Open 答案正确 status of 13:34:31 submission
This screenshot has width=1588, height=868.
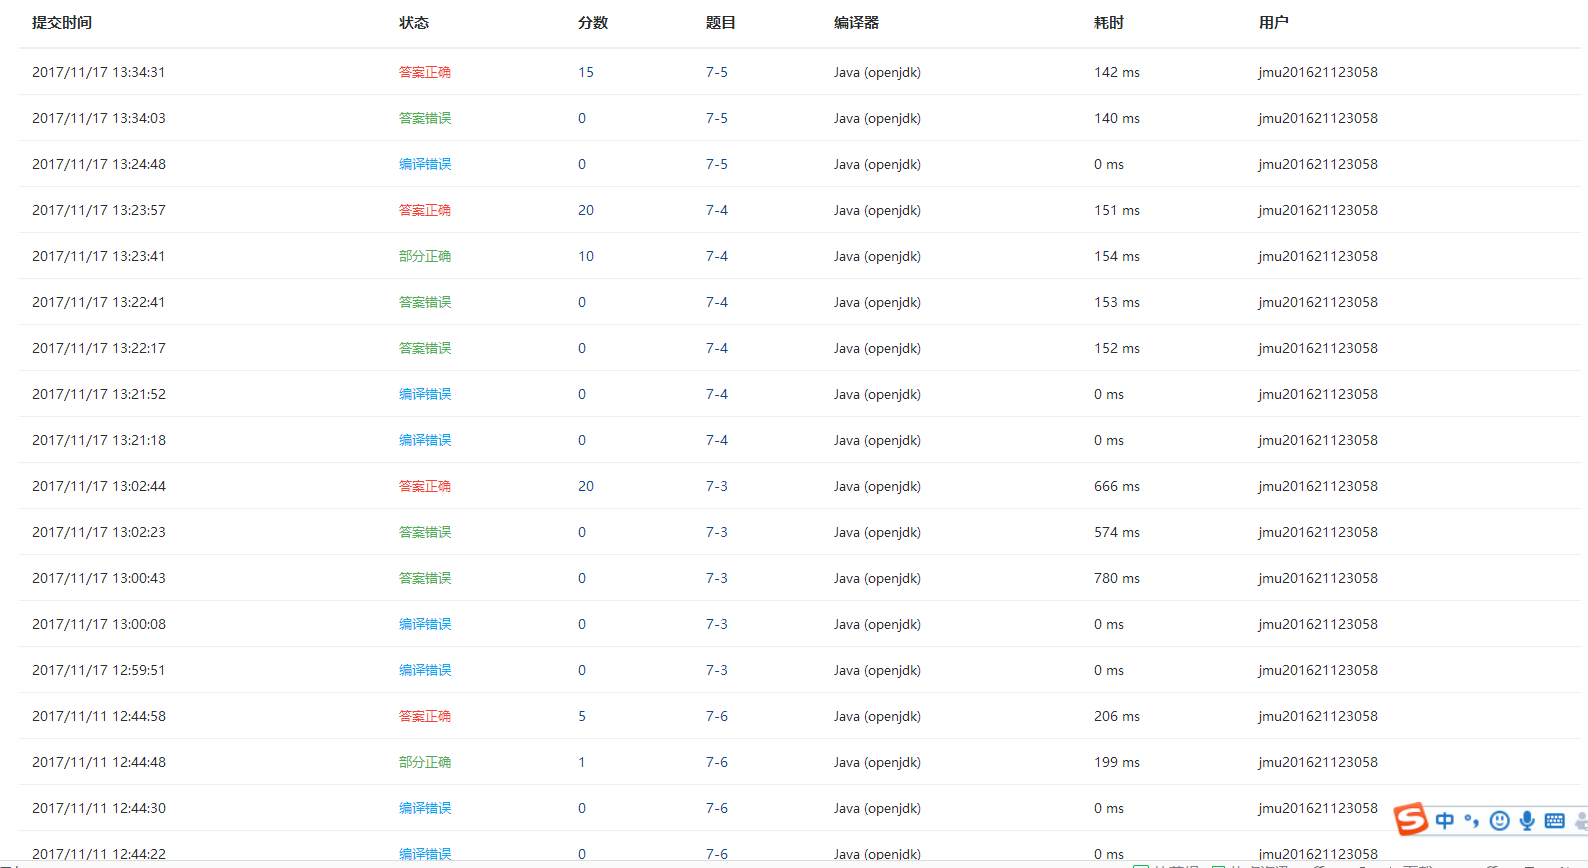pyautogui.click(x=425, y=72)
